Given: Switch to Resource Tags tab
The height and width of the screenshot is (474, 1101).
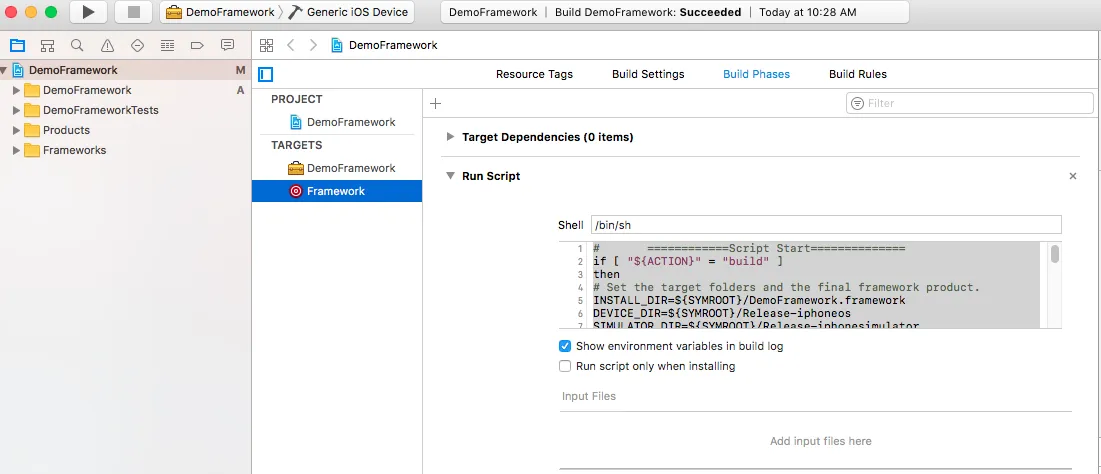Looking at the screenshot, I should point(534,74).
